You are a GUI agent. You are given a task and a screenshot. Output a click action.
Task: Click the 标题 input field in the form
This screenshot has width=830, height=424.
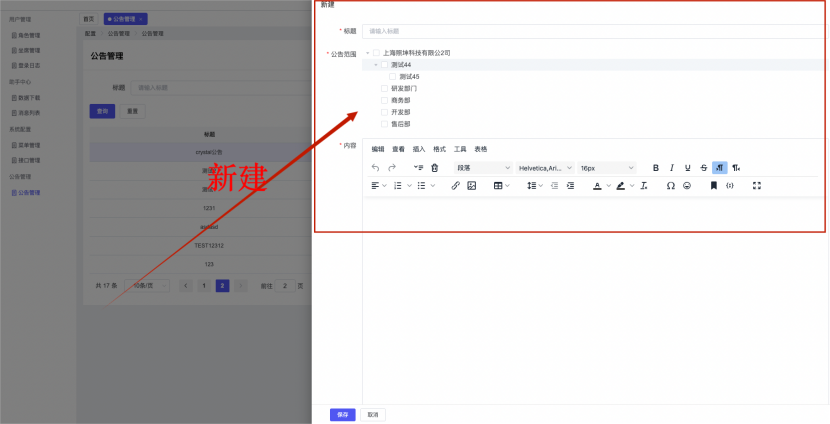point(590,31)
